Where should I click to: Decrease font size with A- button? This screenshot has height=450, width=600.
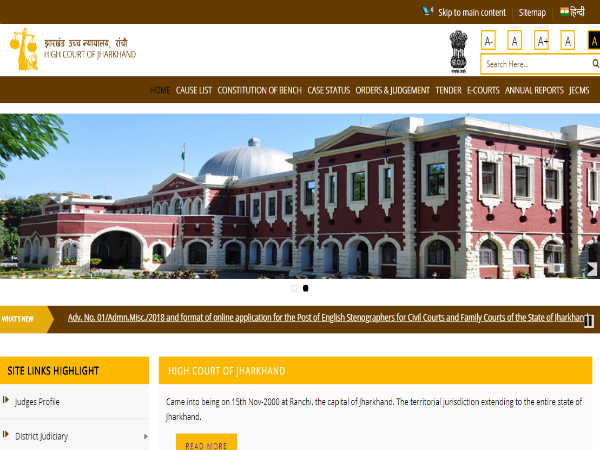click(489, 40)
